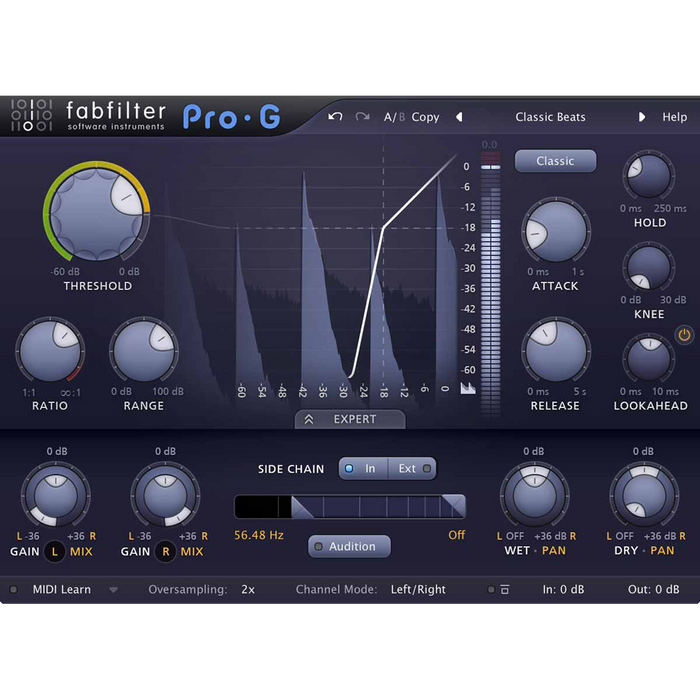This screenshot has width=700, height=700.
Task: Click the resize window icon
Action: [x=505, y=590]
